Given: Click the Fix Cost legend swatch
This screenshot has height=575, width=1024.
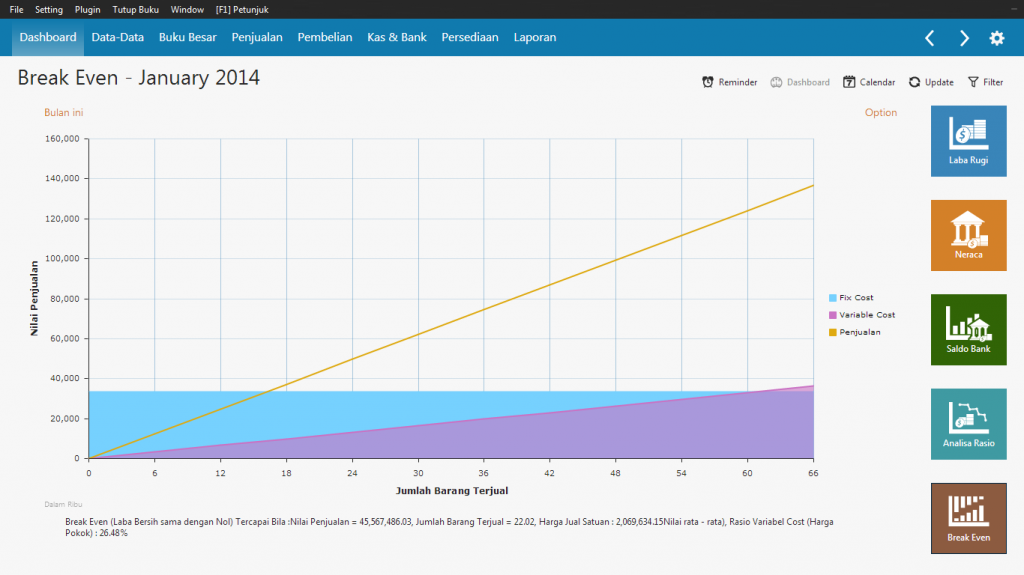Looking at the screenshot, I should click(x=833, y=298).
